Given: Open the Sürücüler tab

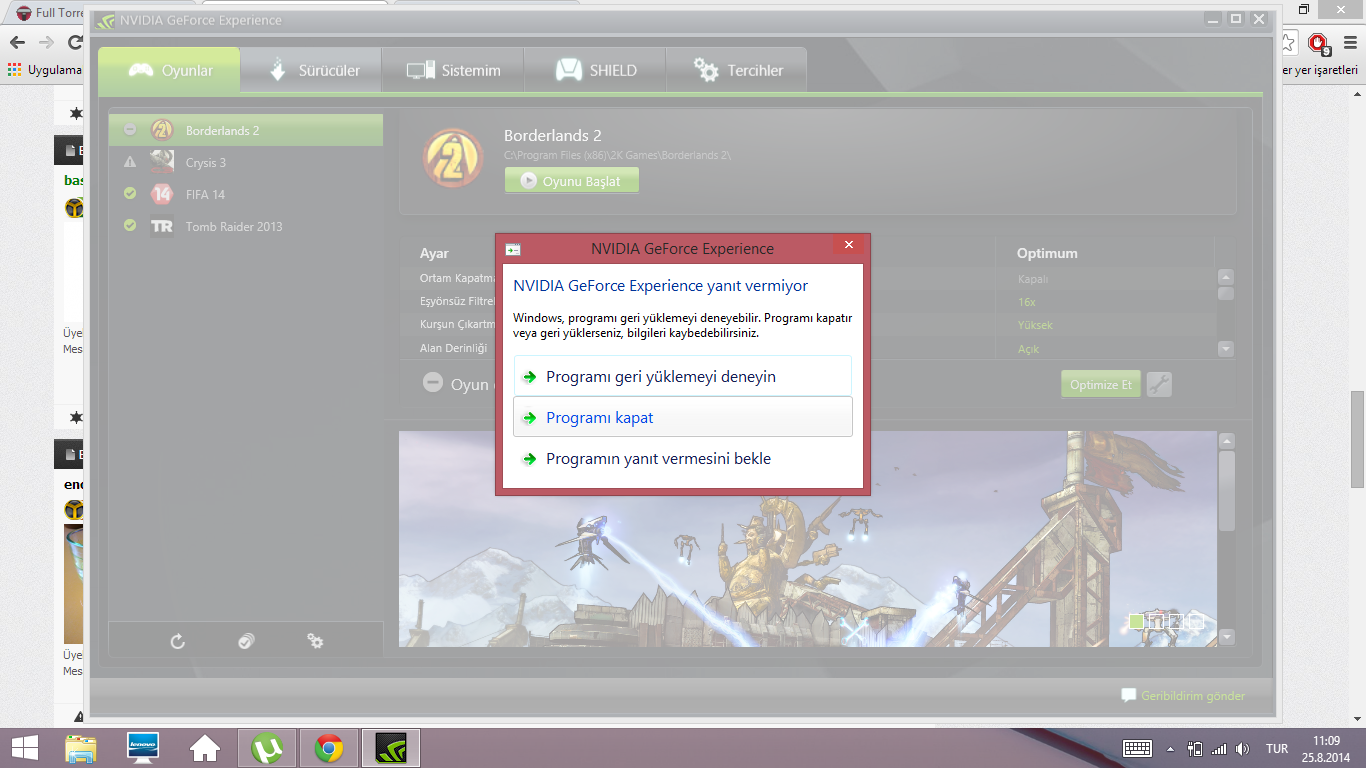Looking at the screenshot, I should tap(311, 70).
